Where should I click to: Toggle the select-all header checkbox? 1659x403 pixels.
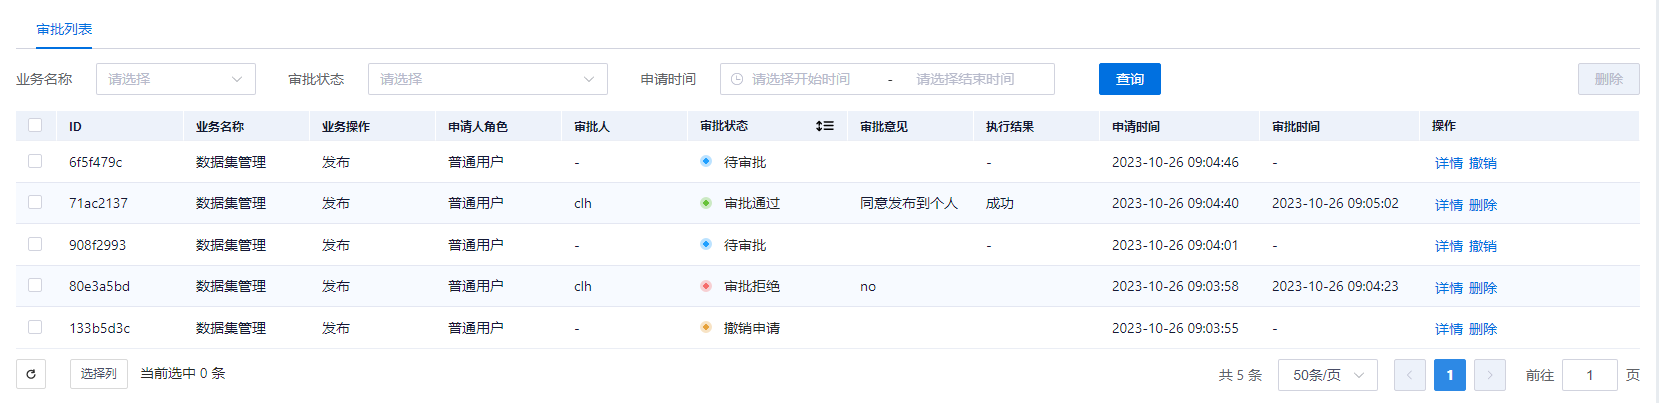click(x=35, y=126)
